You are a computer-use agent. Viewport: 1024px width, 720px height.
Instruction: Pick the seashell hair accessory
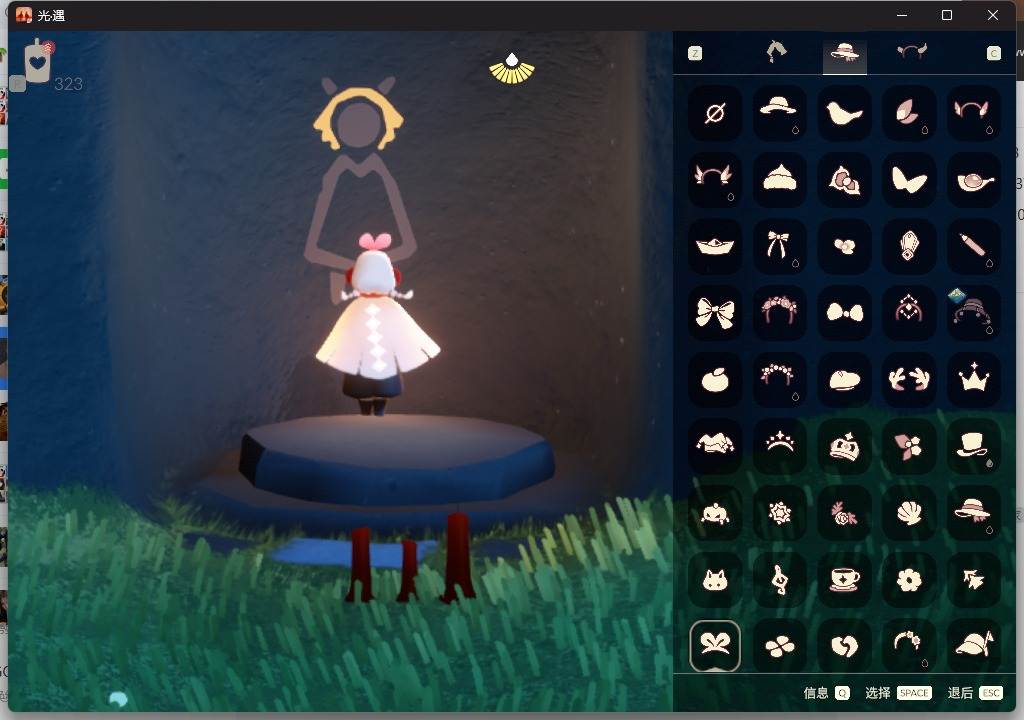[x=908, y=513]
